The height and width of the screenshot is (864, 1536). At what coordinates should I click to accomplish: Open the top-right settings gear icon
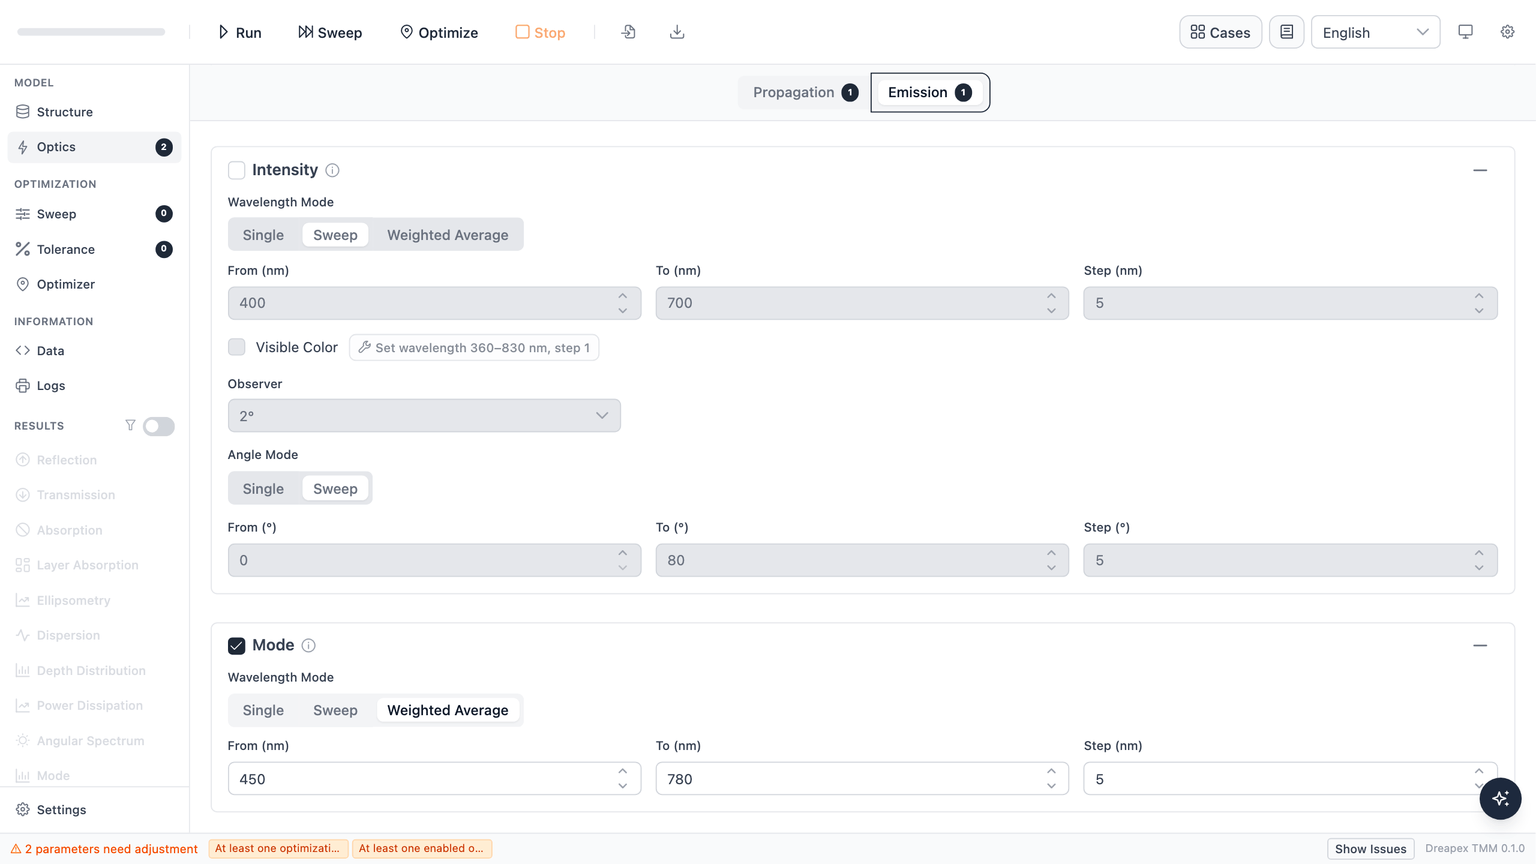click(1507, 32)
